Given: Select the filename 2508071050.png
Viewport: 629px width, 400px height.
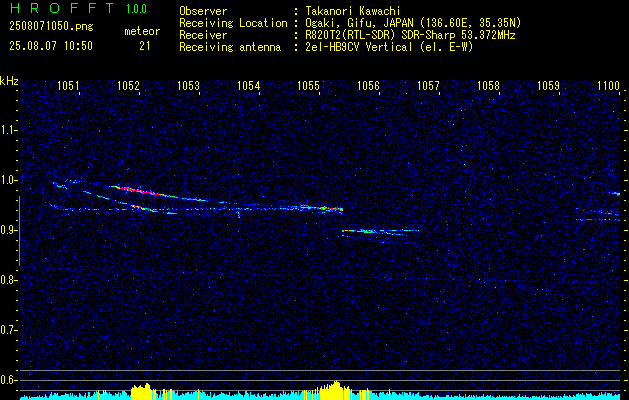Looking at the screenshot, I should click(51, 26).
